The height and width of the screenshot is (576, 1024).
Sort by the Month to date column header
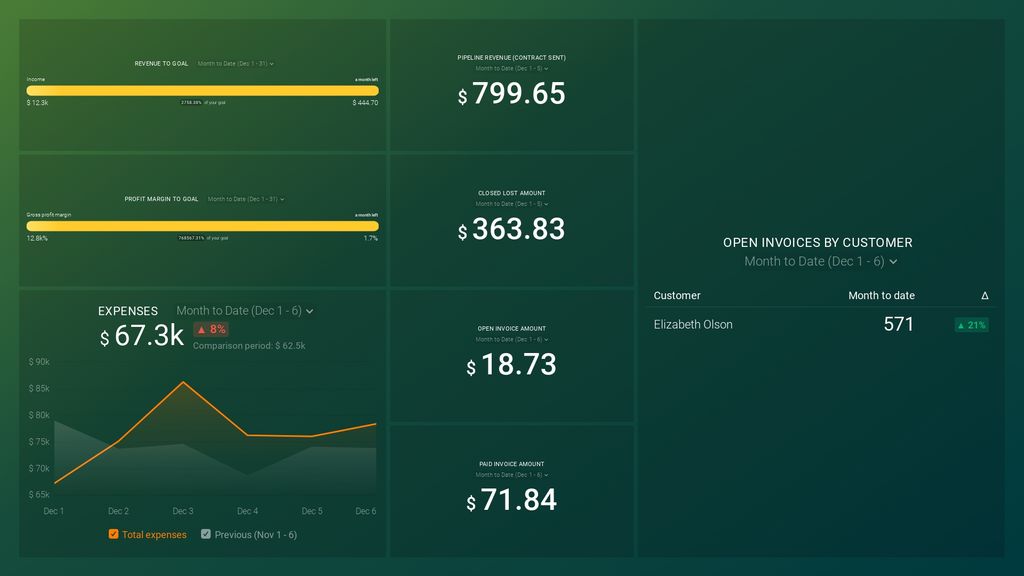[x=881, y=296]
